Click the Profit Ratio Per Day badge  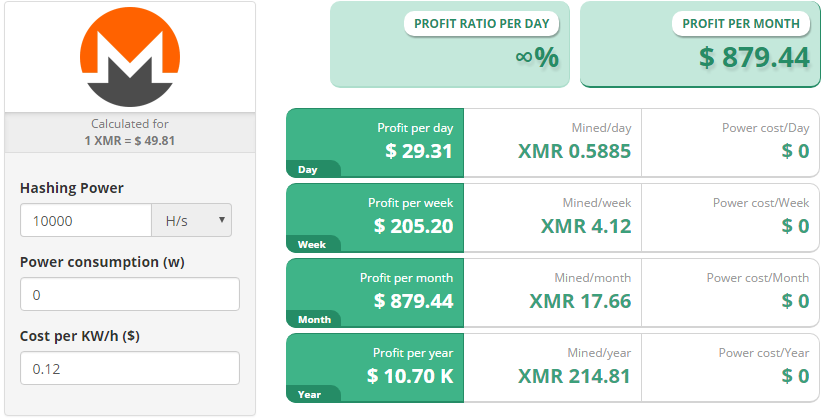click(481, 24)
